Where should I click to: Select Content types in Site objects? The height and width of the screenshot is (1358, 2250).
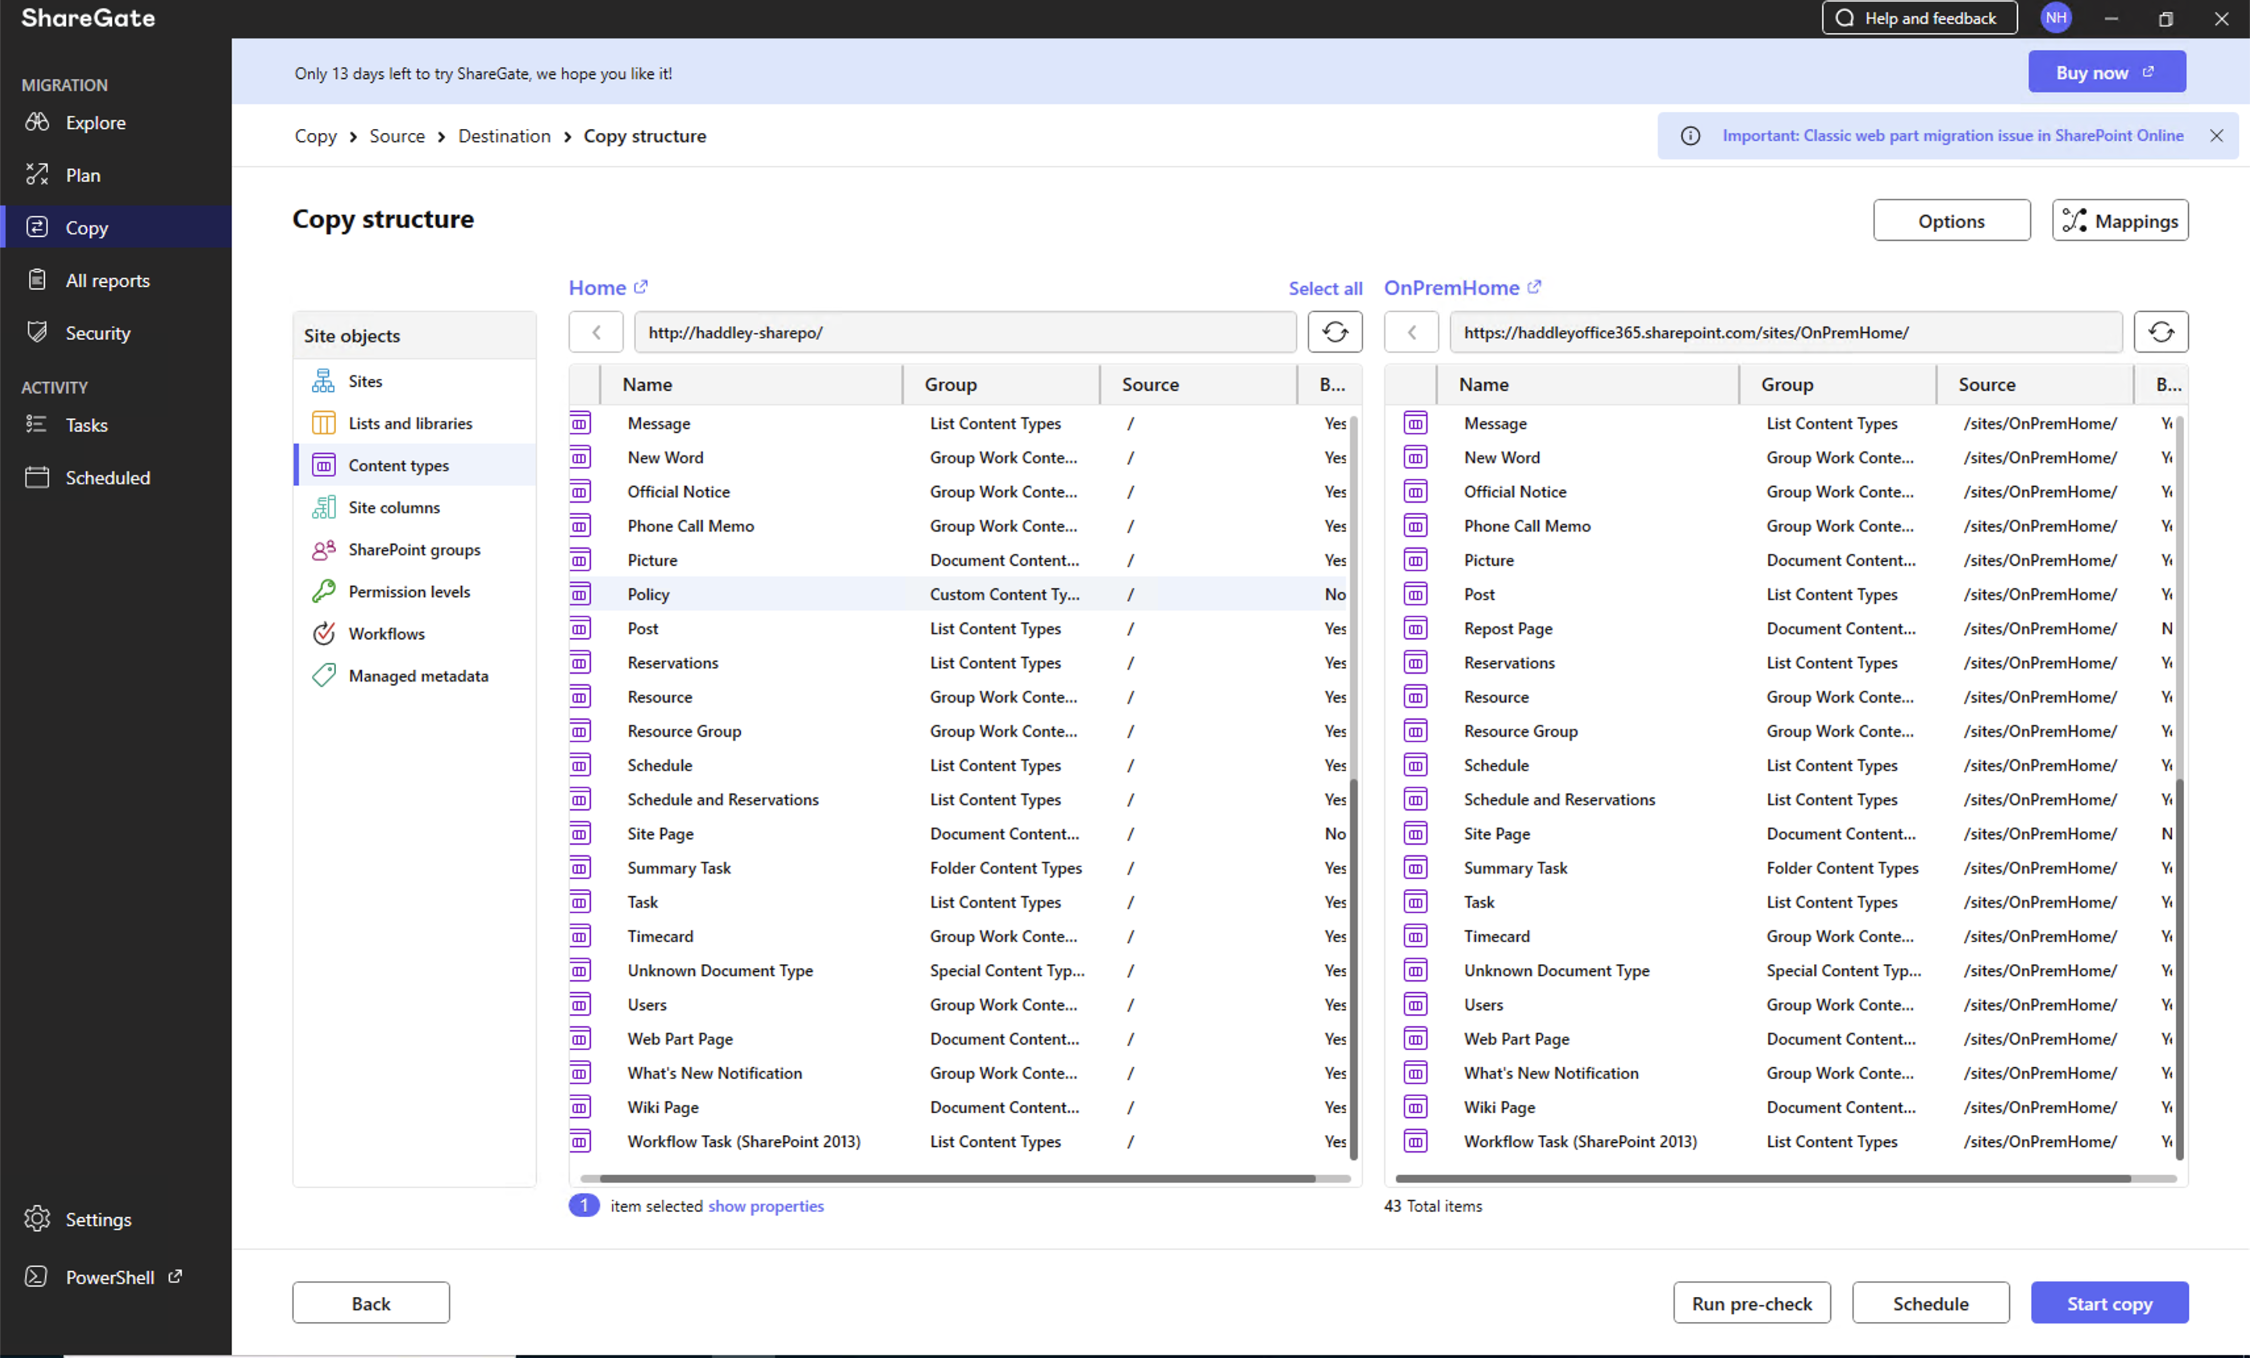pyautogui.click(x=415, y=465)
